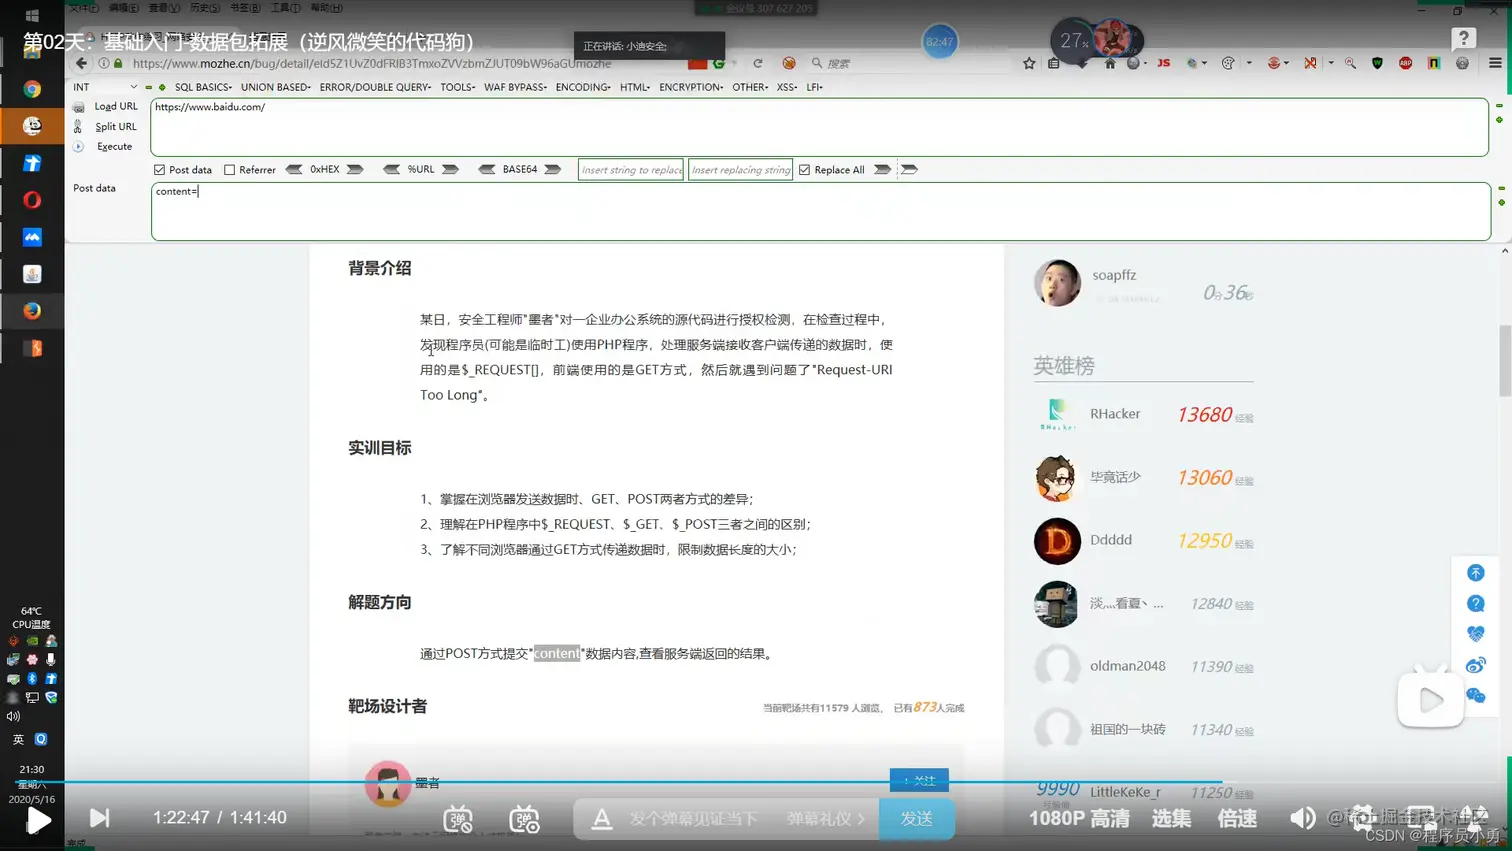Open the WAF BYPASS dropdown
This screenshot has height=851, width=1512.
tap(515, 87)
